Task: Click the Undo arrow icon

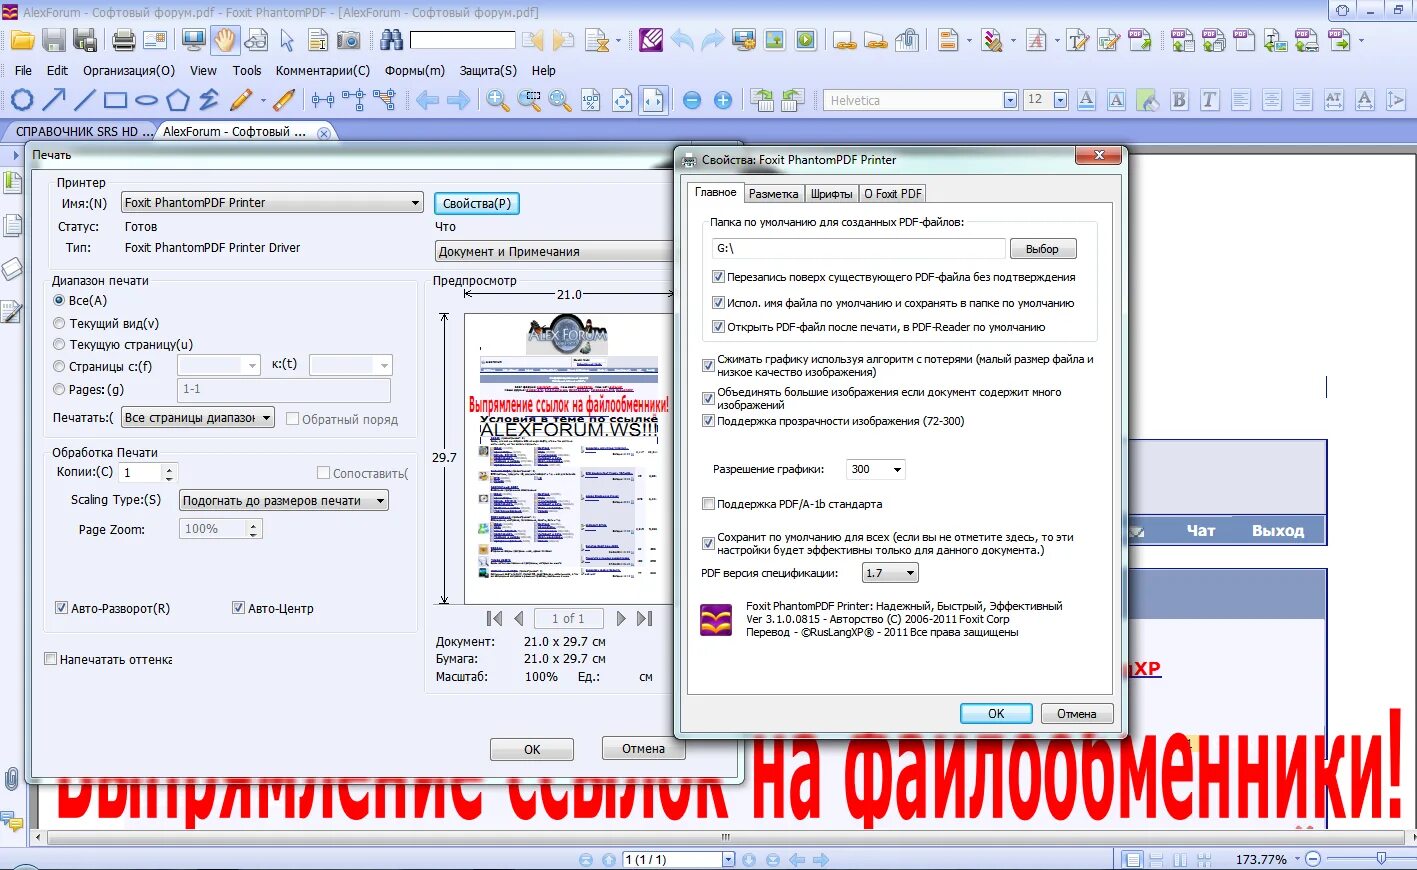Action: coord(682,40)
